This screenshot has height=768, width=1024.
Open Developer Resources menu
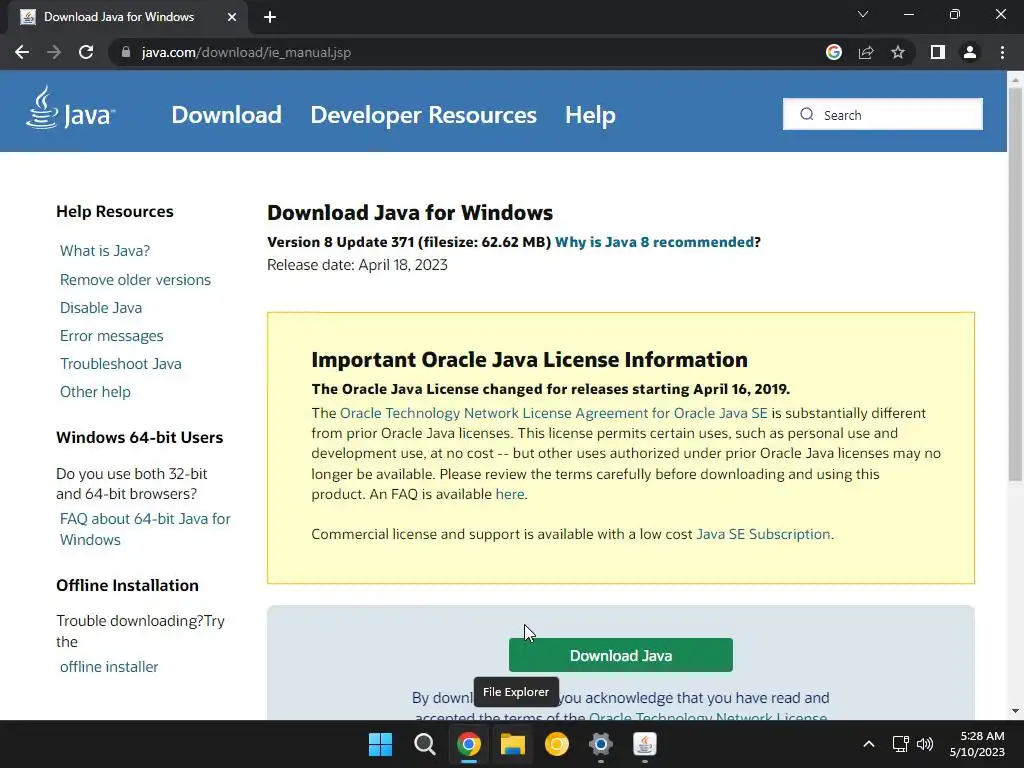(423, 115)
